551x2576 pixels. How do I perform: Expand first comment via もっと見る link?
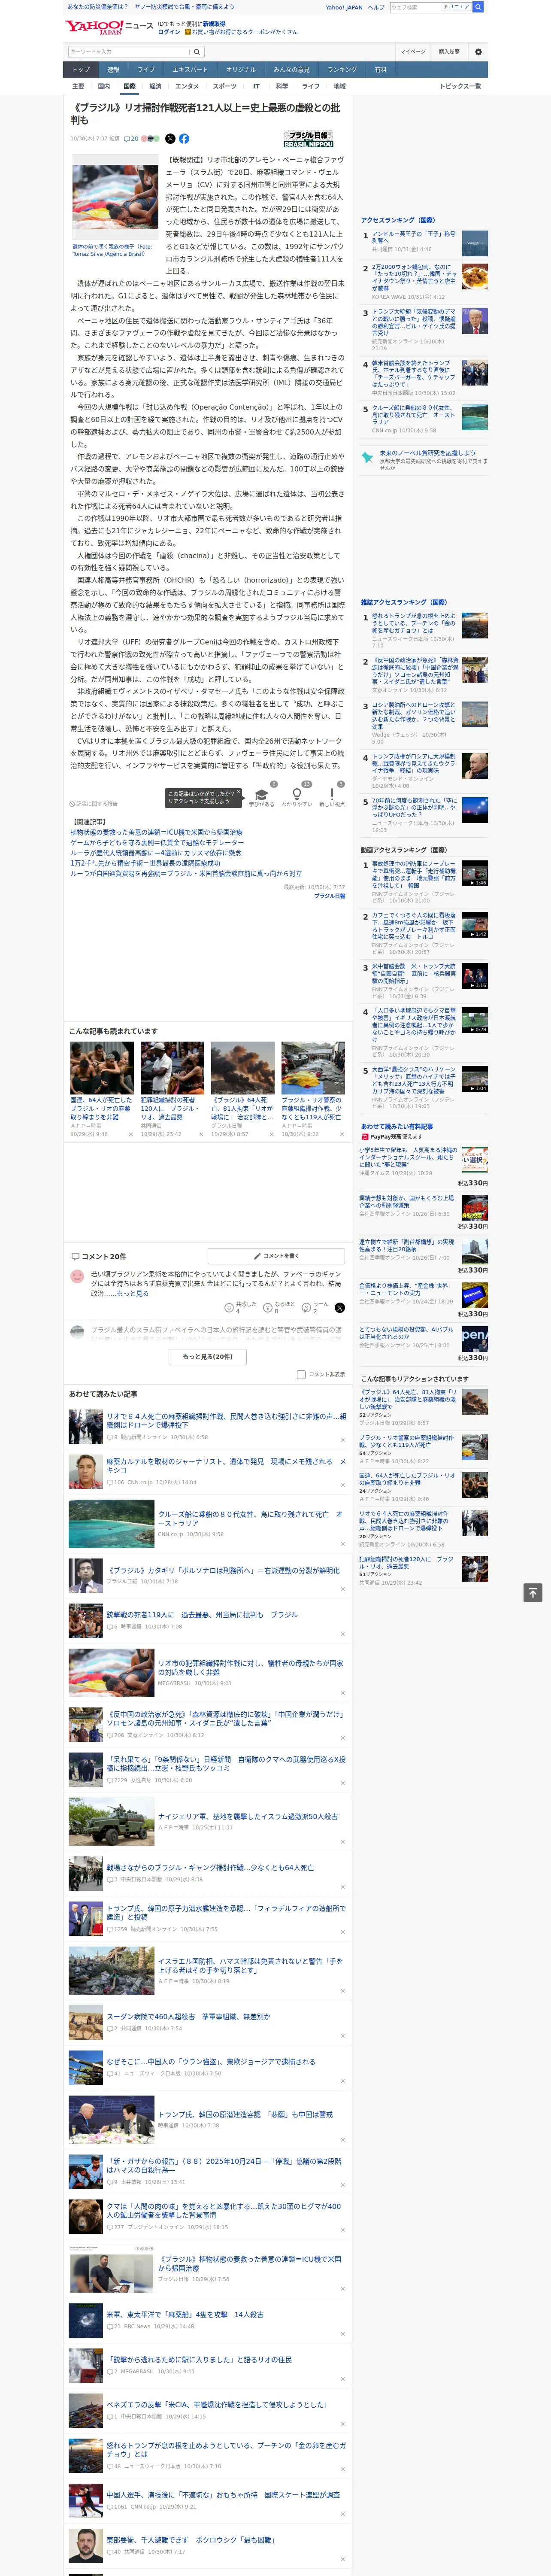pos(132,1294)
